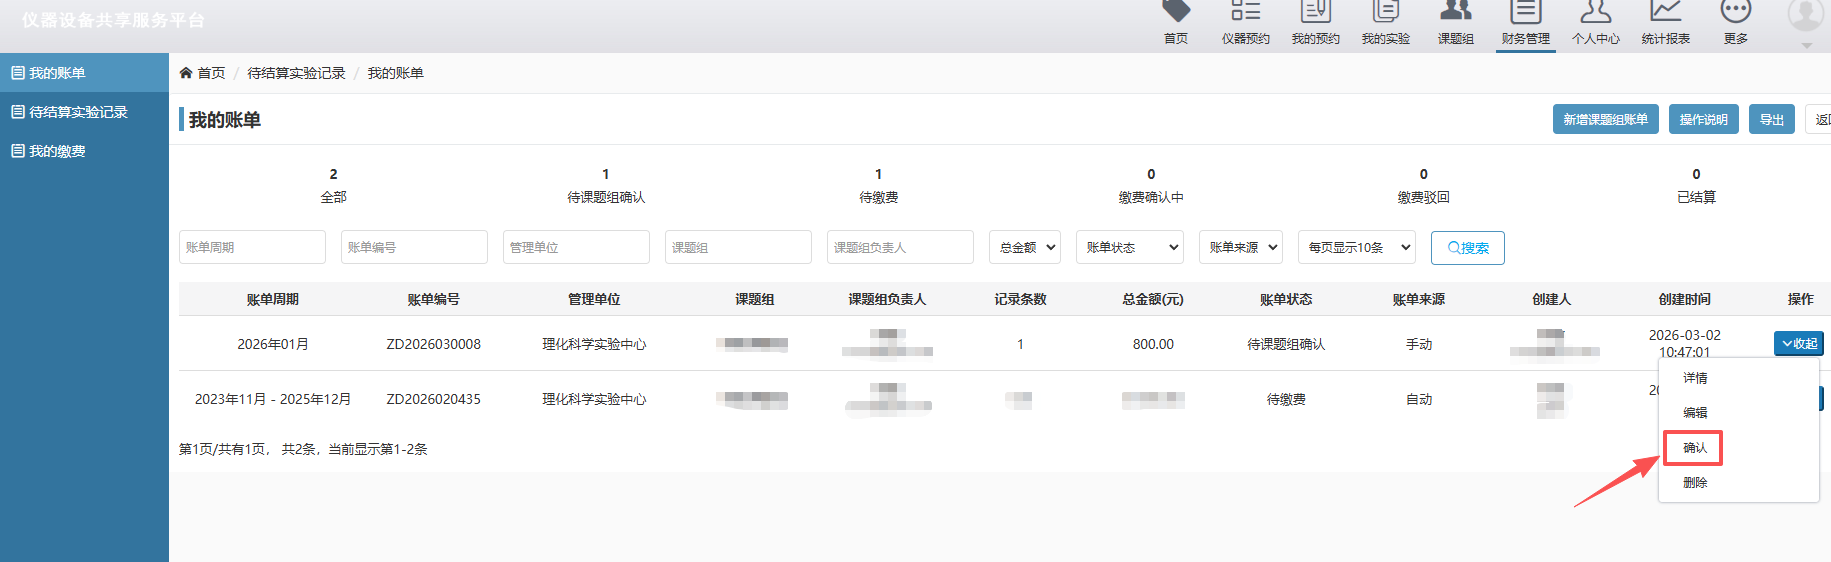
Task: Open 个人中心 personal center icon
Action: click(x=1595, y=22)
